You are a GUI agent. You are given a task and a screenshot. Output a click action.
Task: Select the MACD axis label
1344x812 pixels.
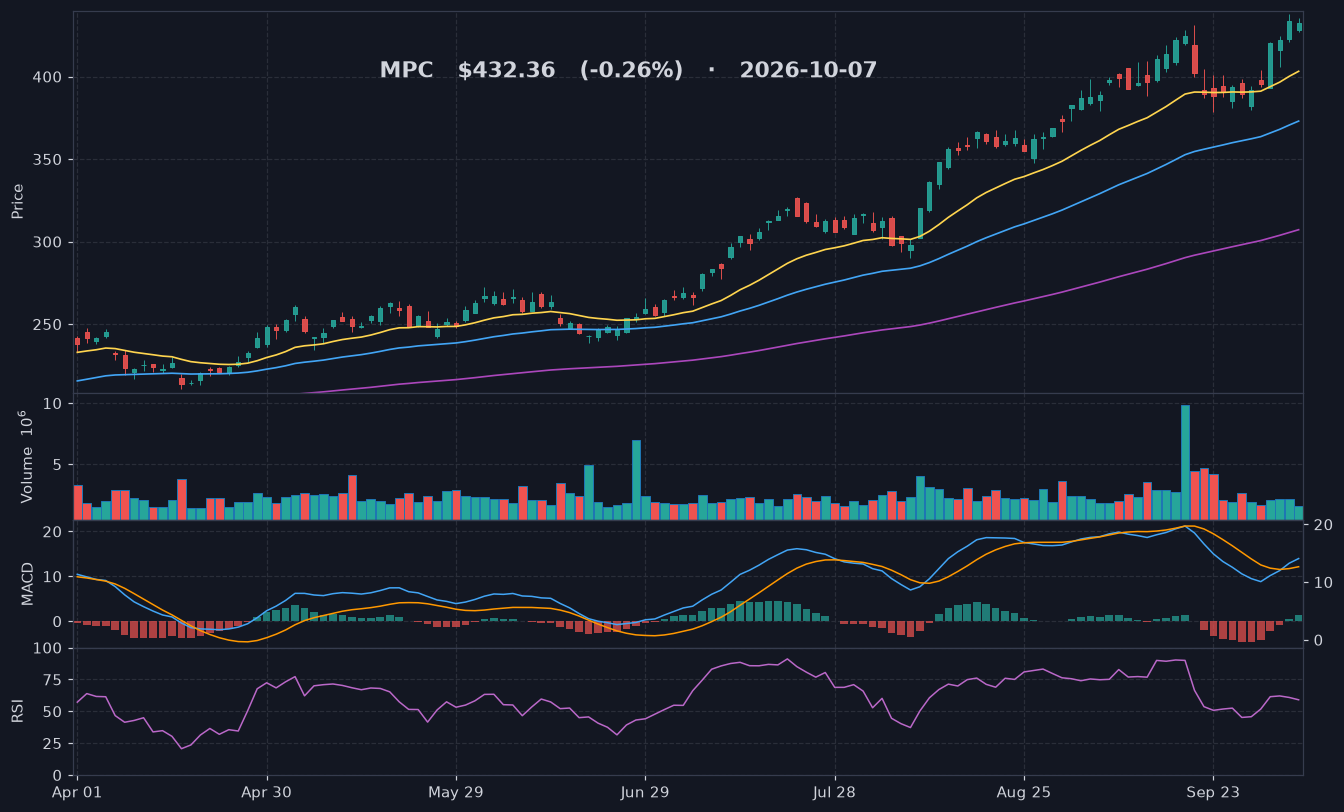[28, 583]
